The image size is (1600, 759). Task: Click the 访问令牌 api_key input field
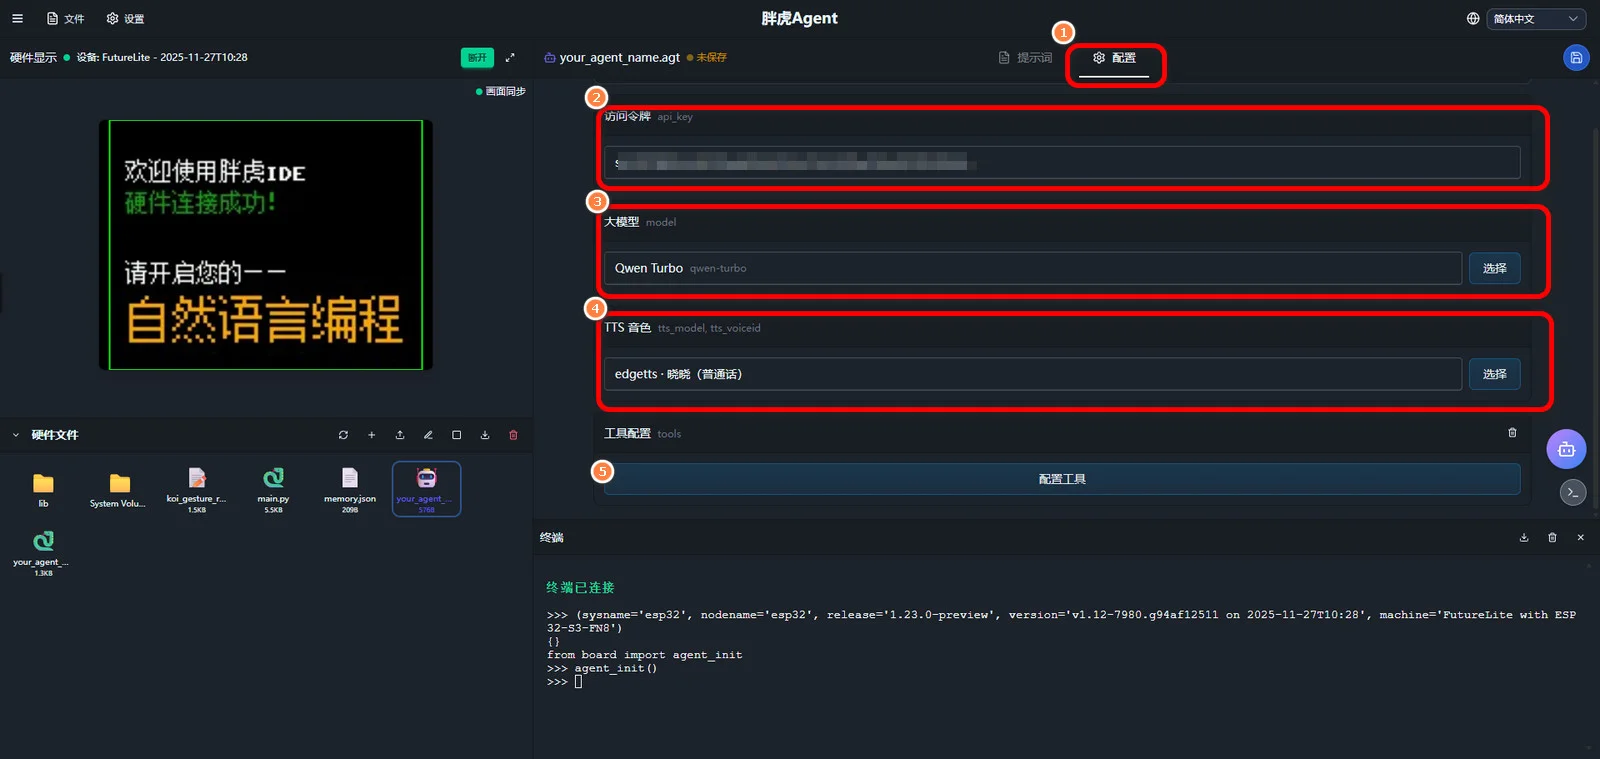(x=1061, y=163)
